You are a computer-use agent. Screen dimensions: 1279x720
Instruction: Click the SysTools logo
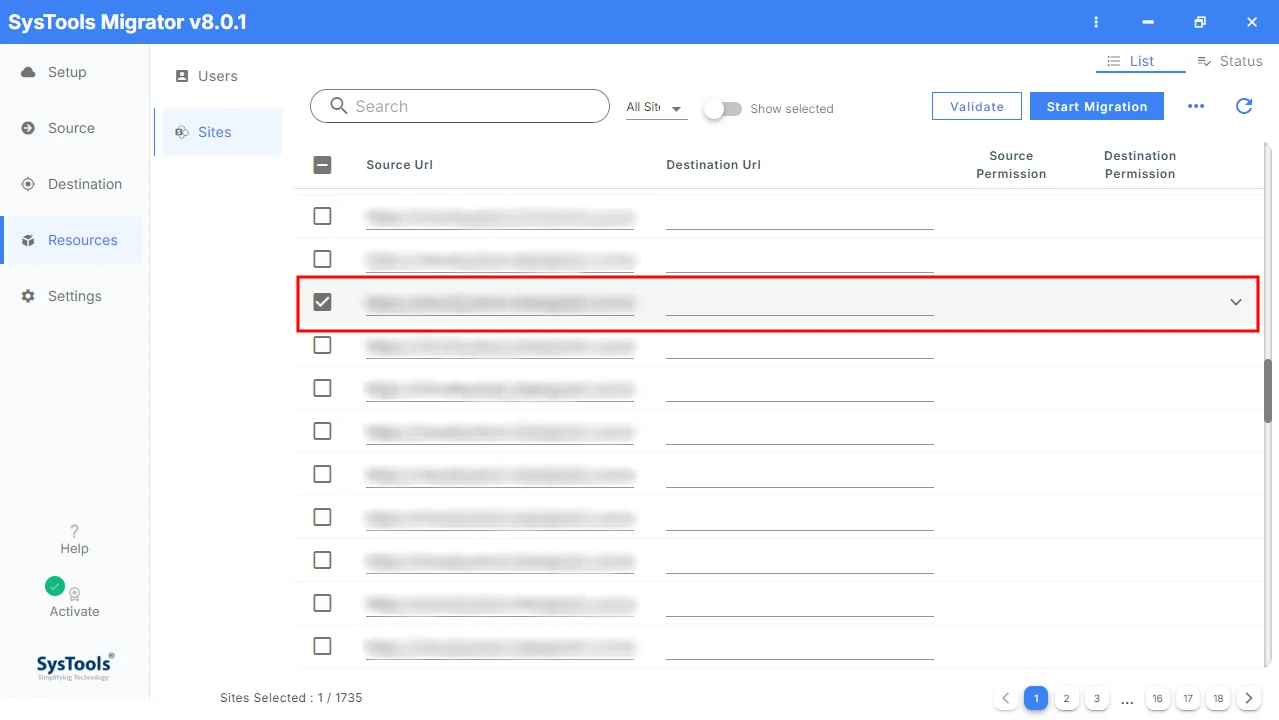(x=75, y=666)
